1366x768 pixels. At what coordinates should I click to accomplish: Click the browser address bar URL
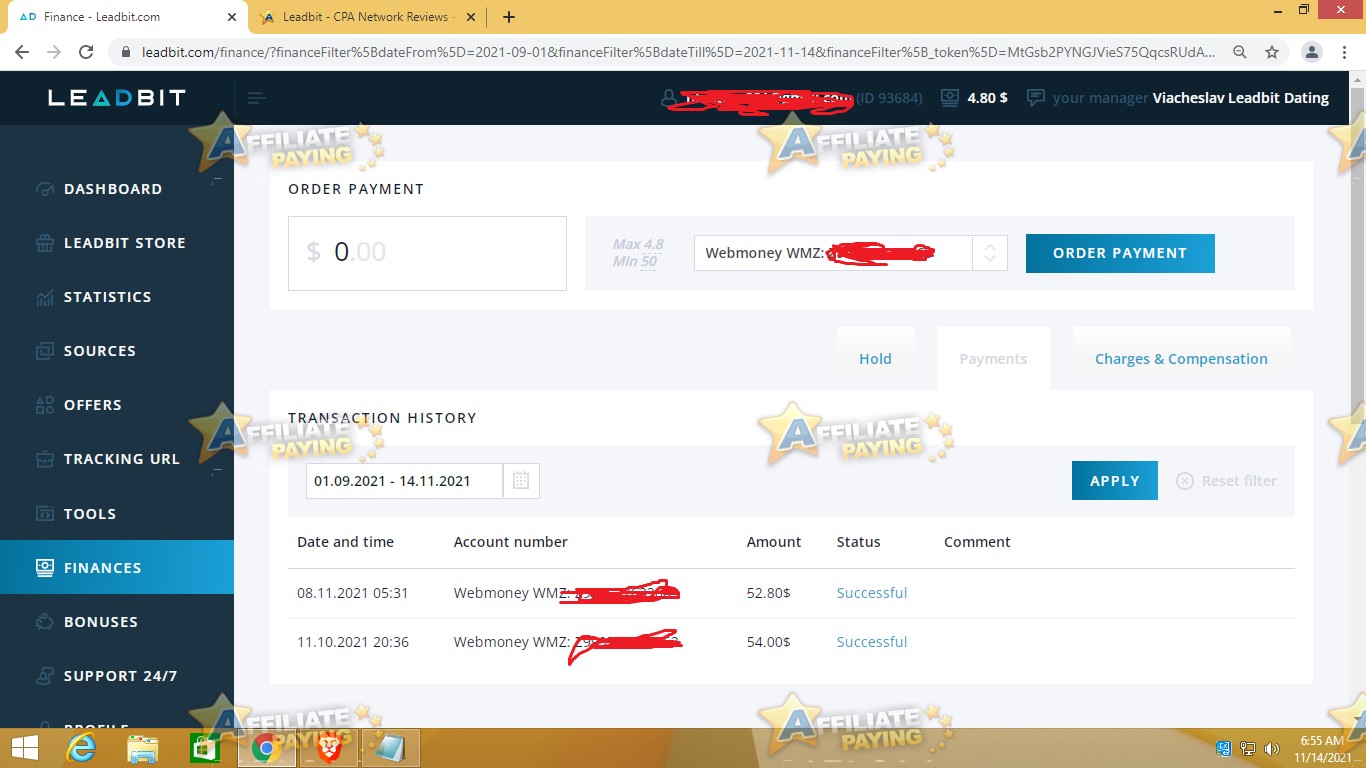679,52
